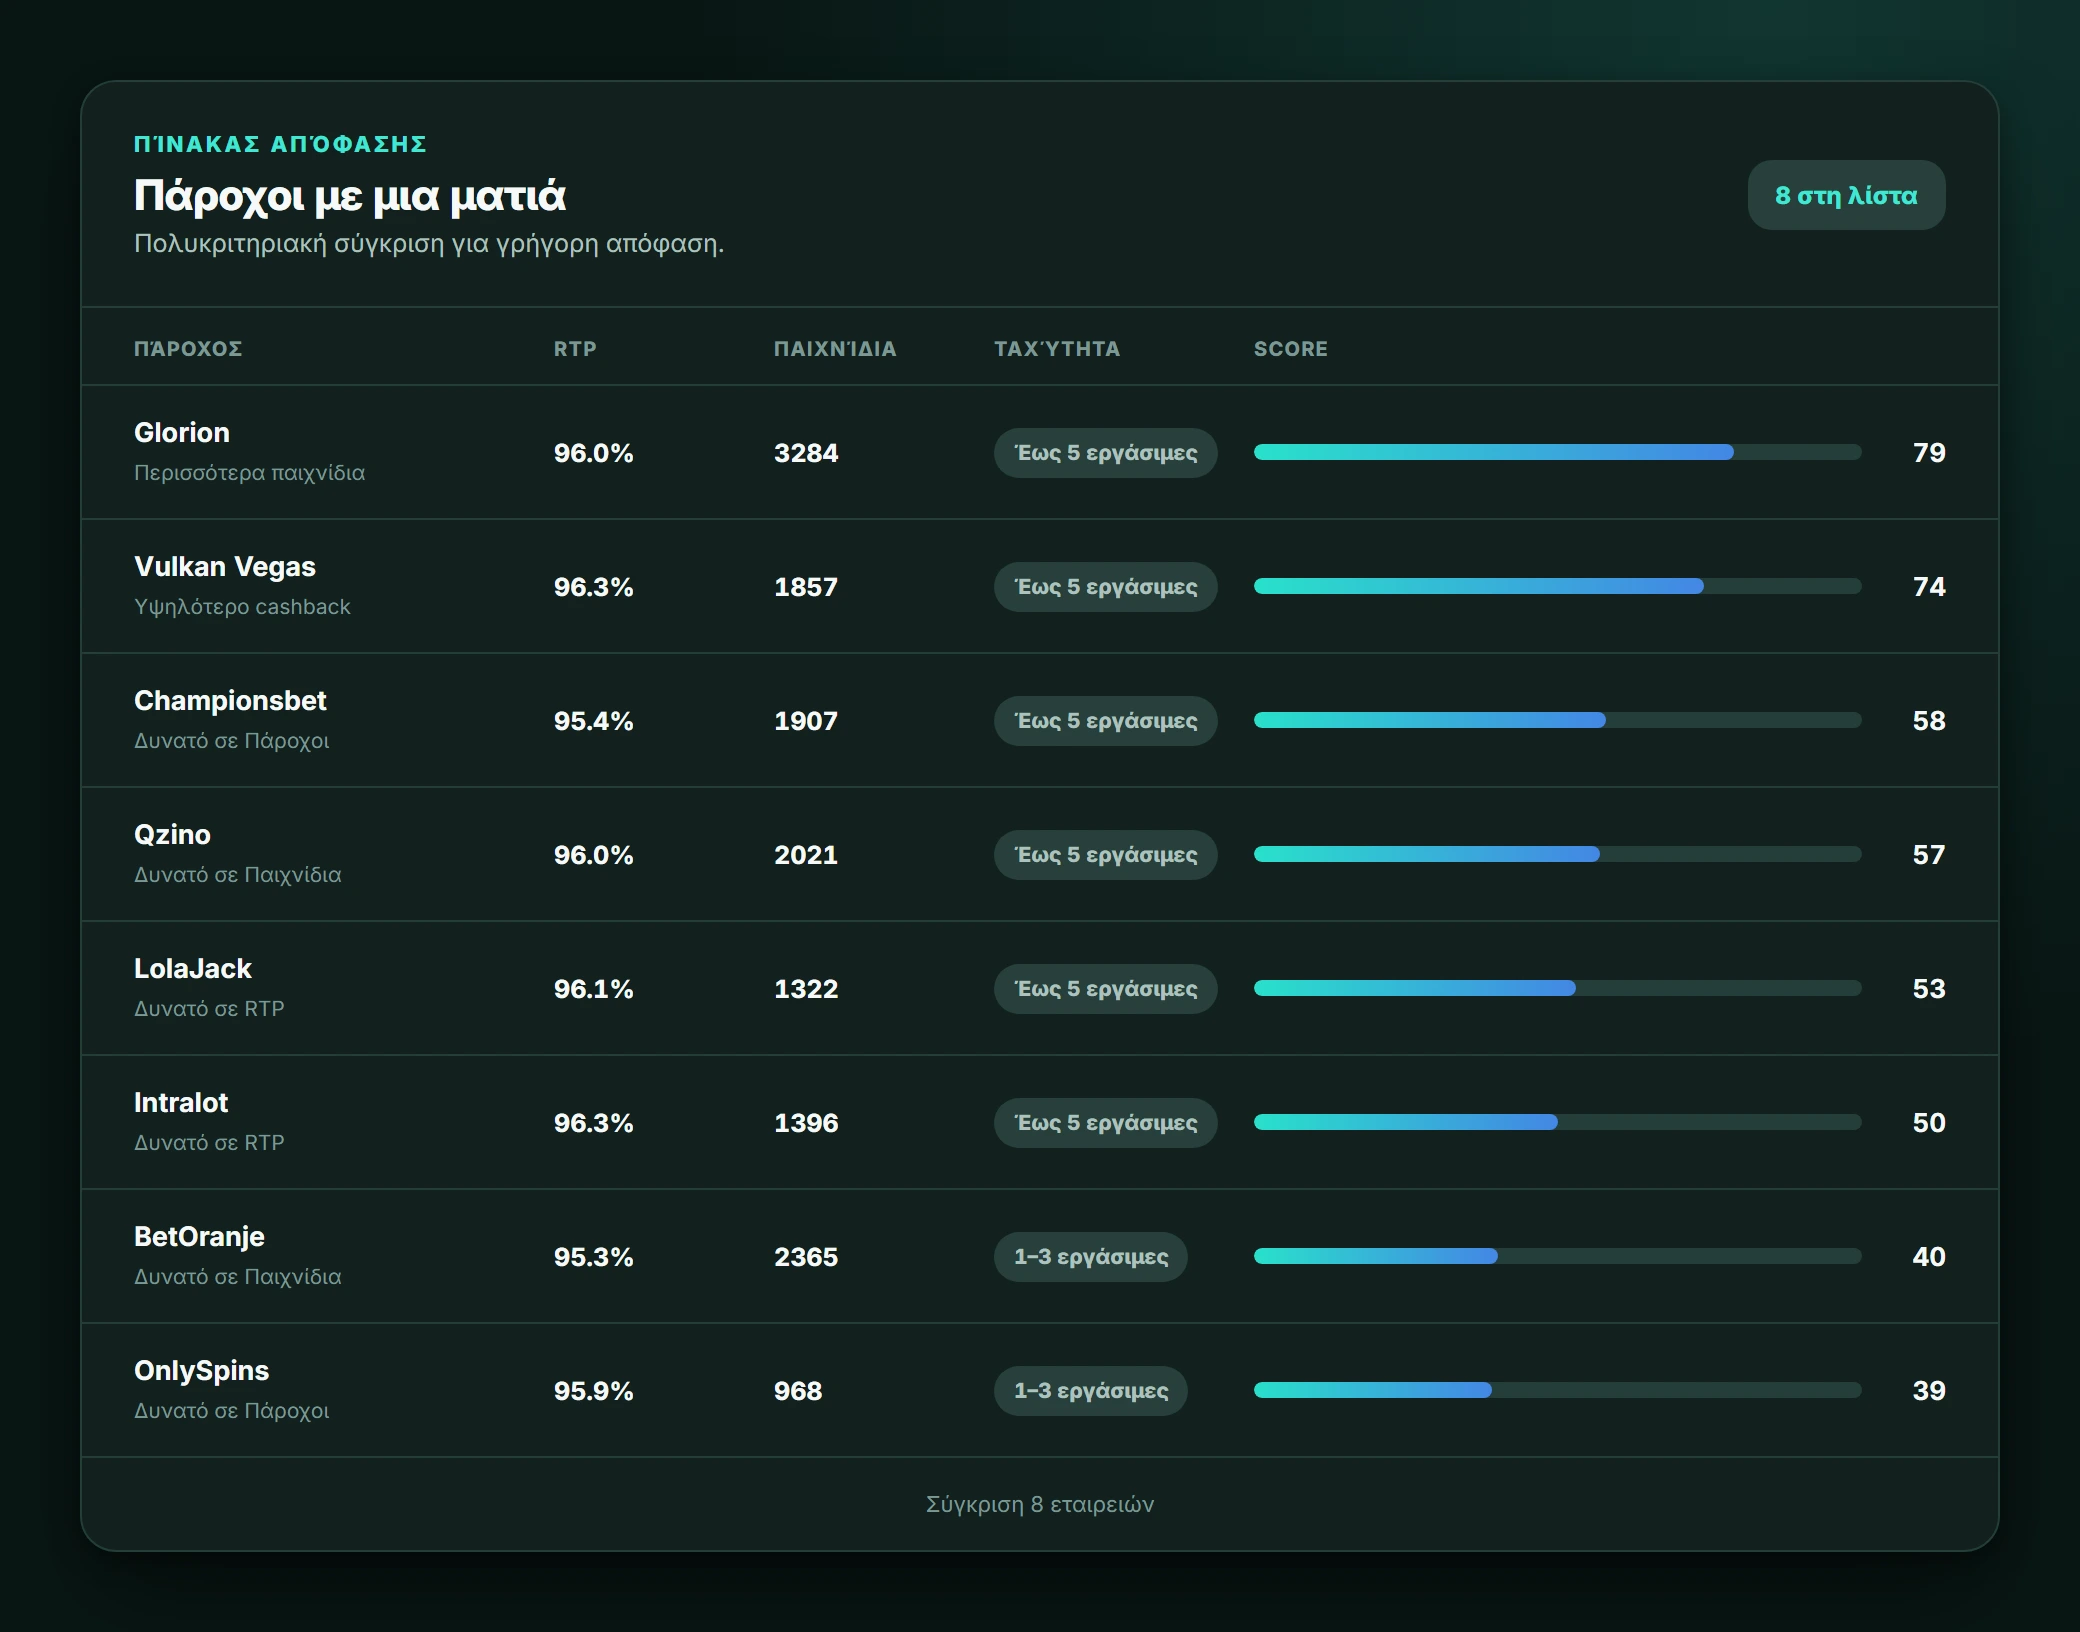Click the RTP value 95.4%
Screen dimensions: 2080x1632
coord(594,721)
